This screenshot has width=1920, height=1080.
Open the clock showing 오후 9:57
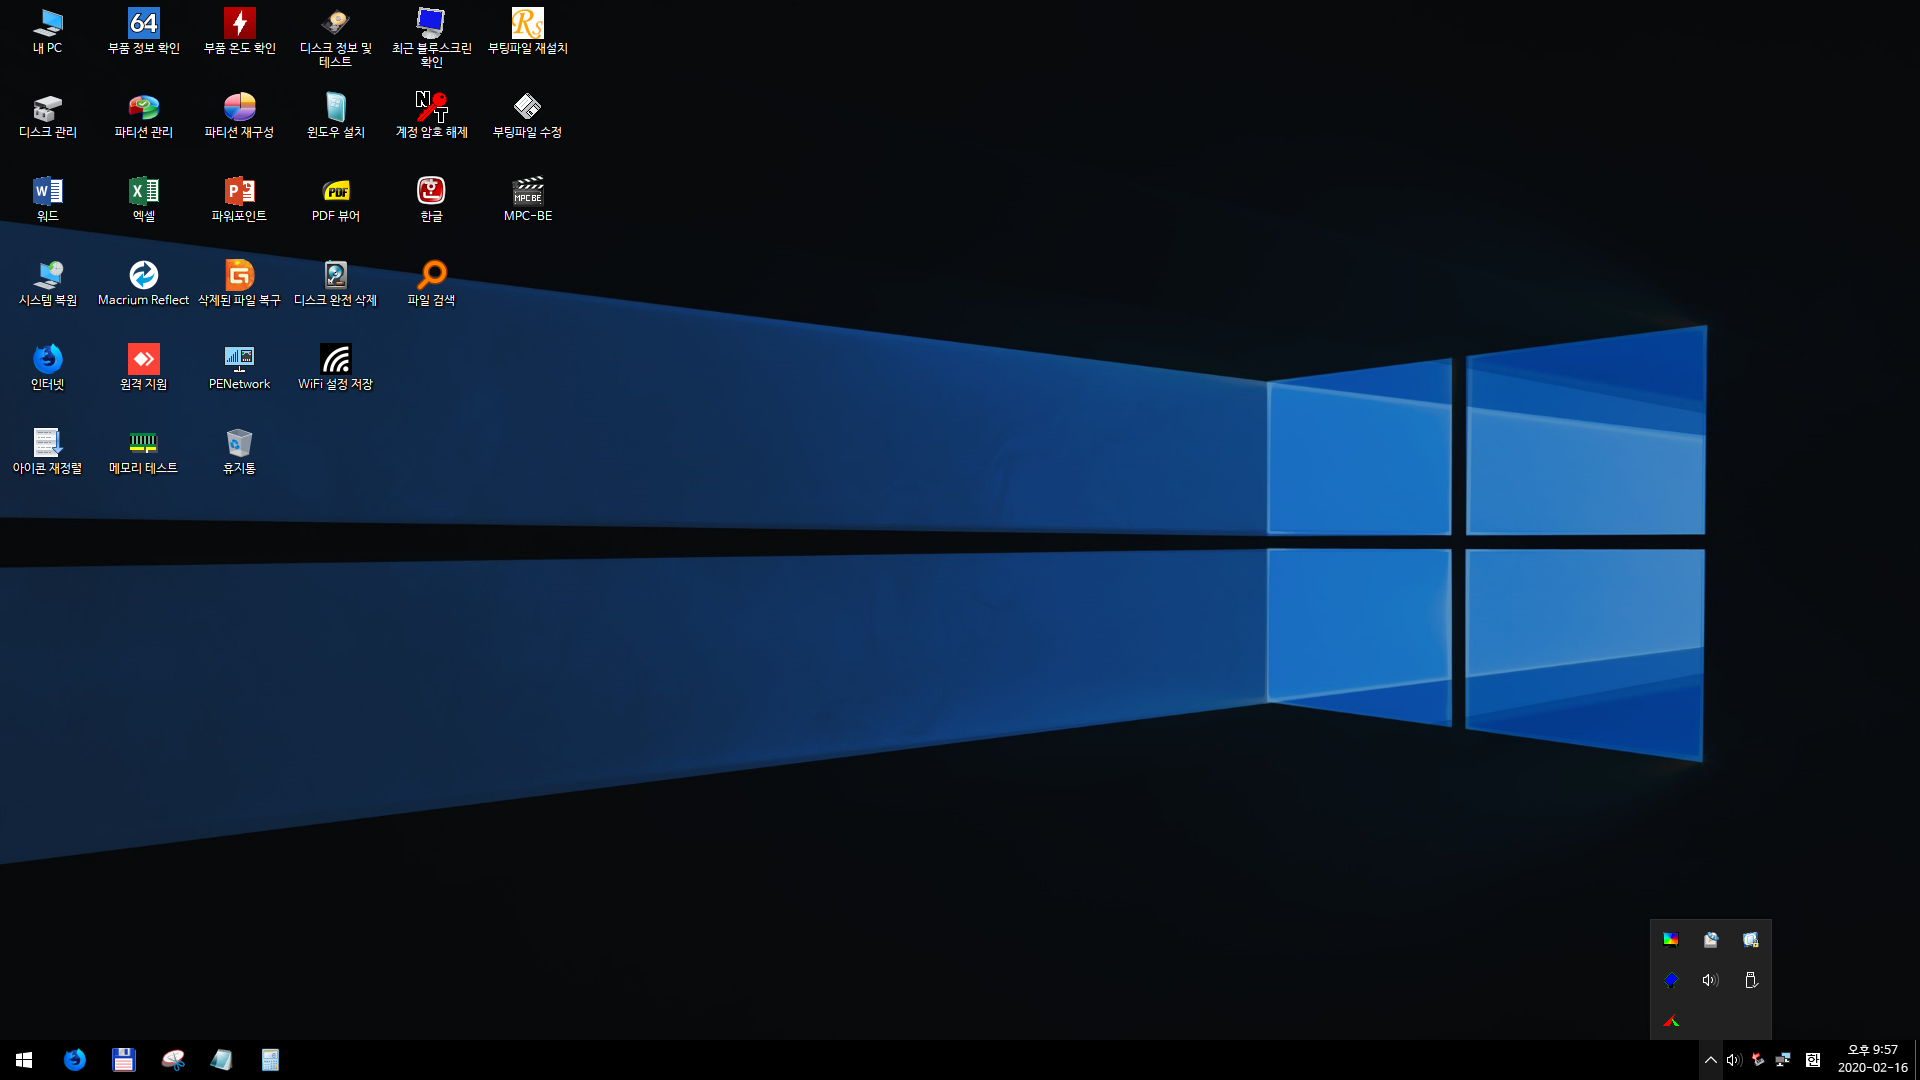click(1872, 1059)
